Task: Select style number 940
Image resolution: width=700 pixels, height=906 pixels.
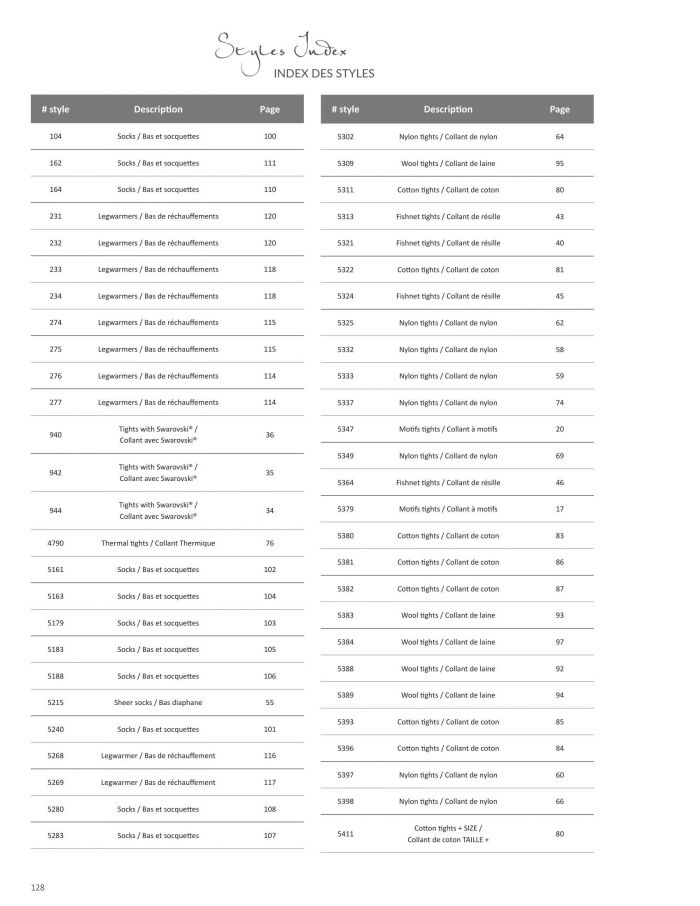Action: point(55,435)
